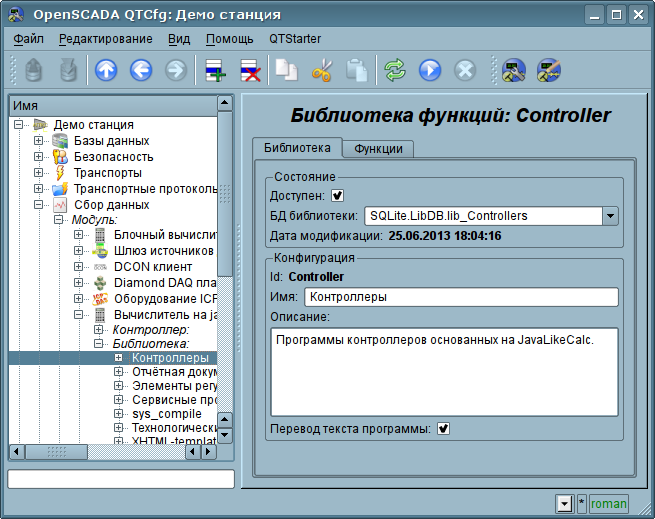The image size is (655, 519).
Task: Expand the Базы данных tree node
Action: click(39, 141)
